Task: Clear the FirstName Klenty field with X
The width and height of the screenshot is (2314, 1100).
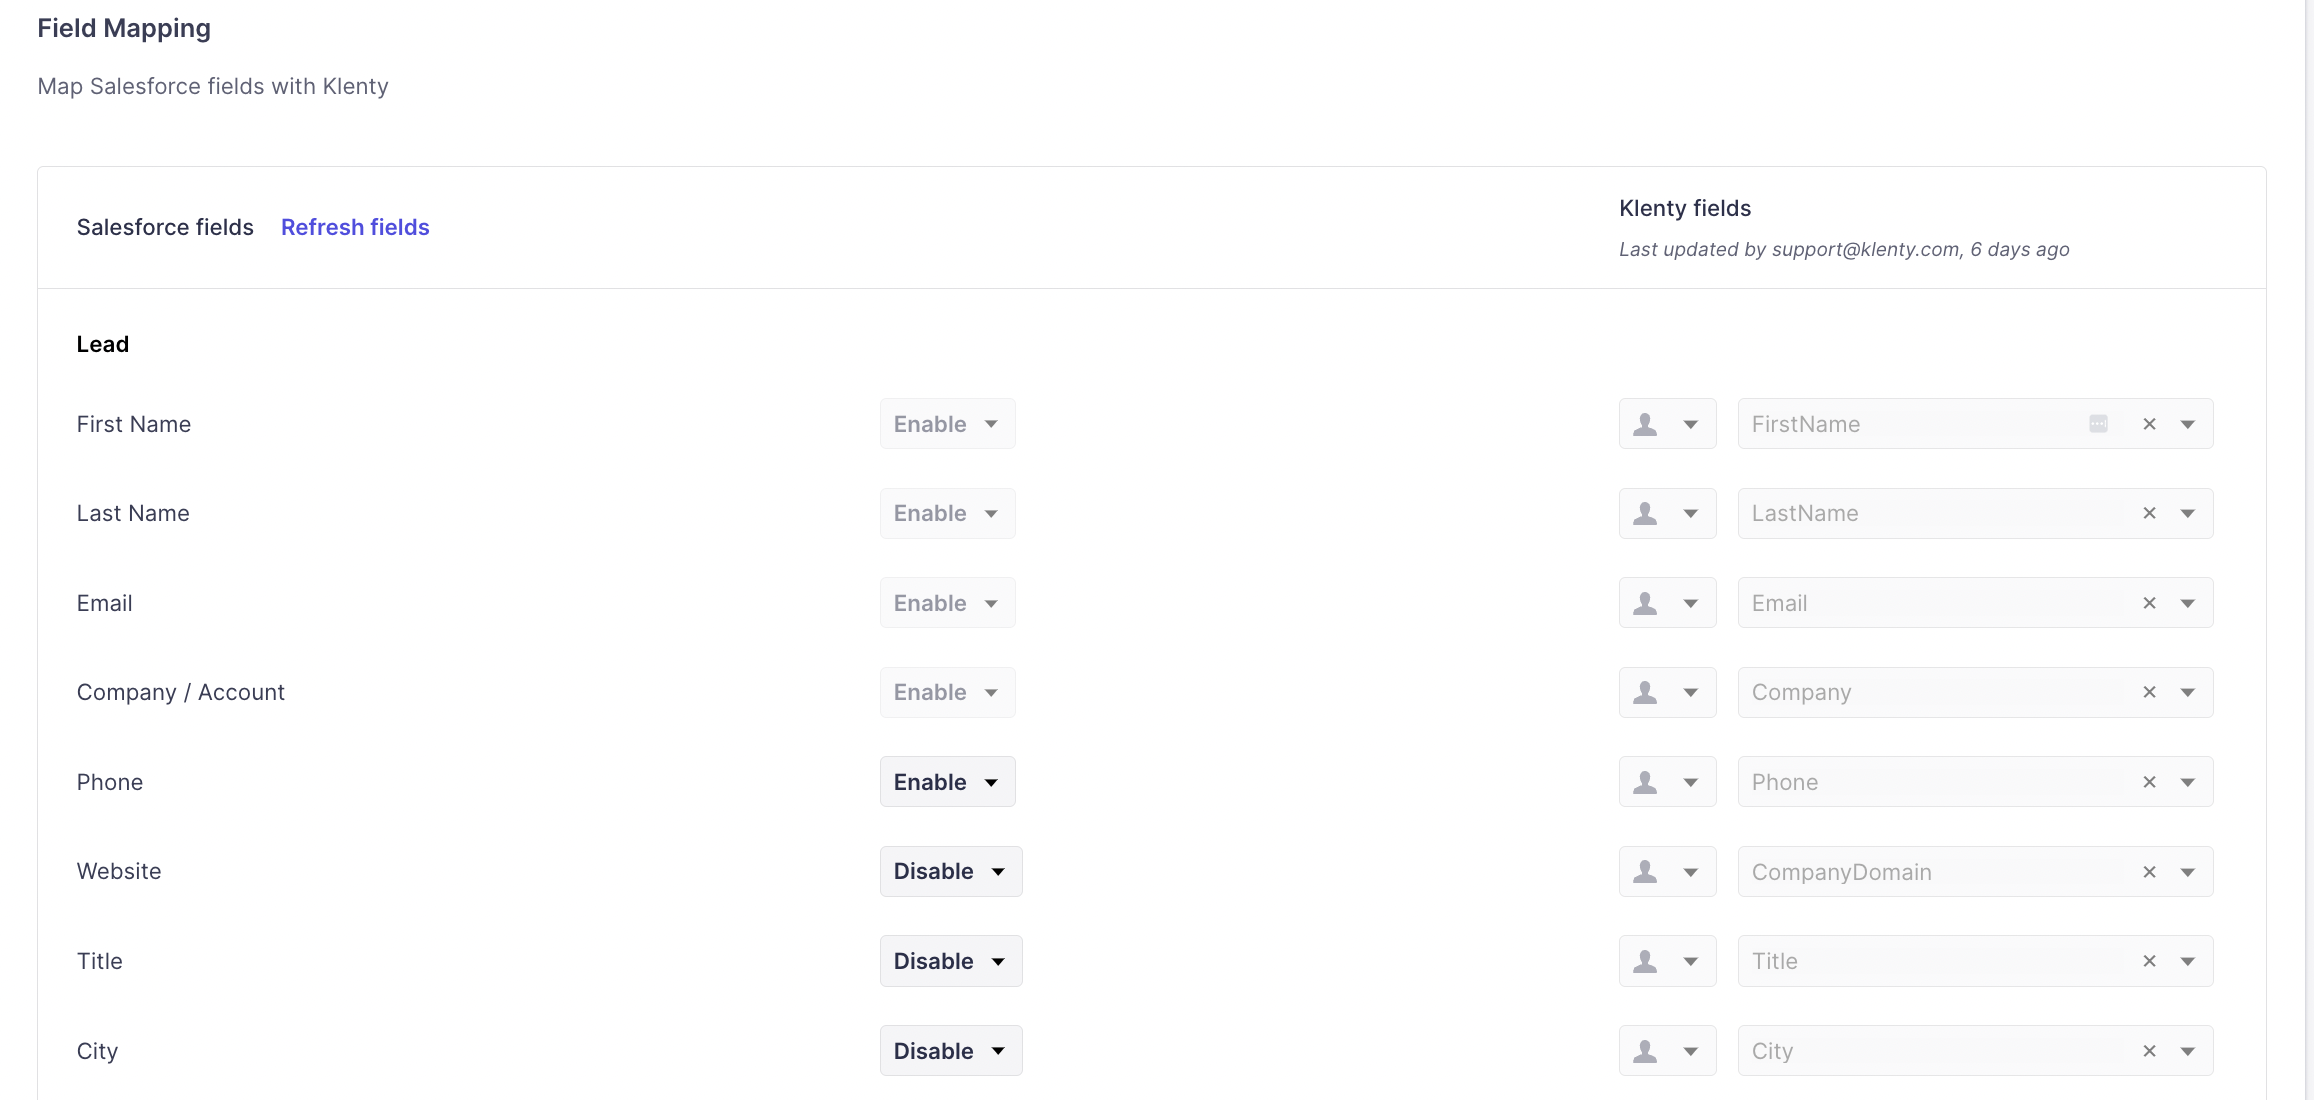Action: click(2149, 424)
